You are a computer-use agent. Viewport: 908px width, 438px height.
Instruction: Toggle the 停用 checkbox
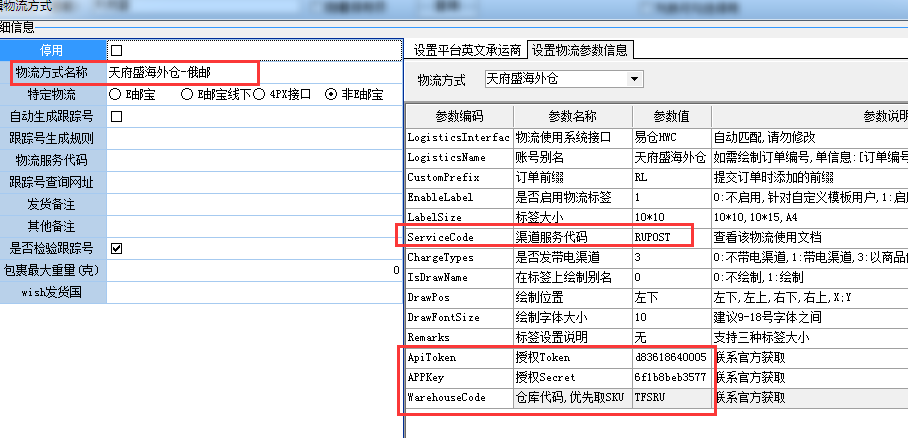point(116,50)
